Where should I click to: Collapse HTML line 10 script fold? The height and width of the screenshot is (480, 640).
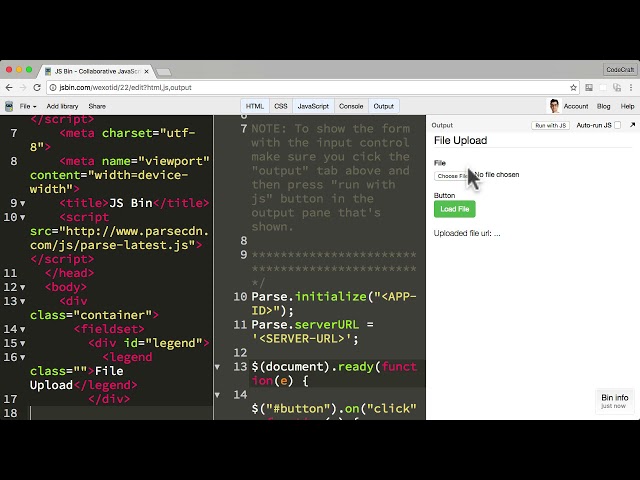tap(22, 217)
